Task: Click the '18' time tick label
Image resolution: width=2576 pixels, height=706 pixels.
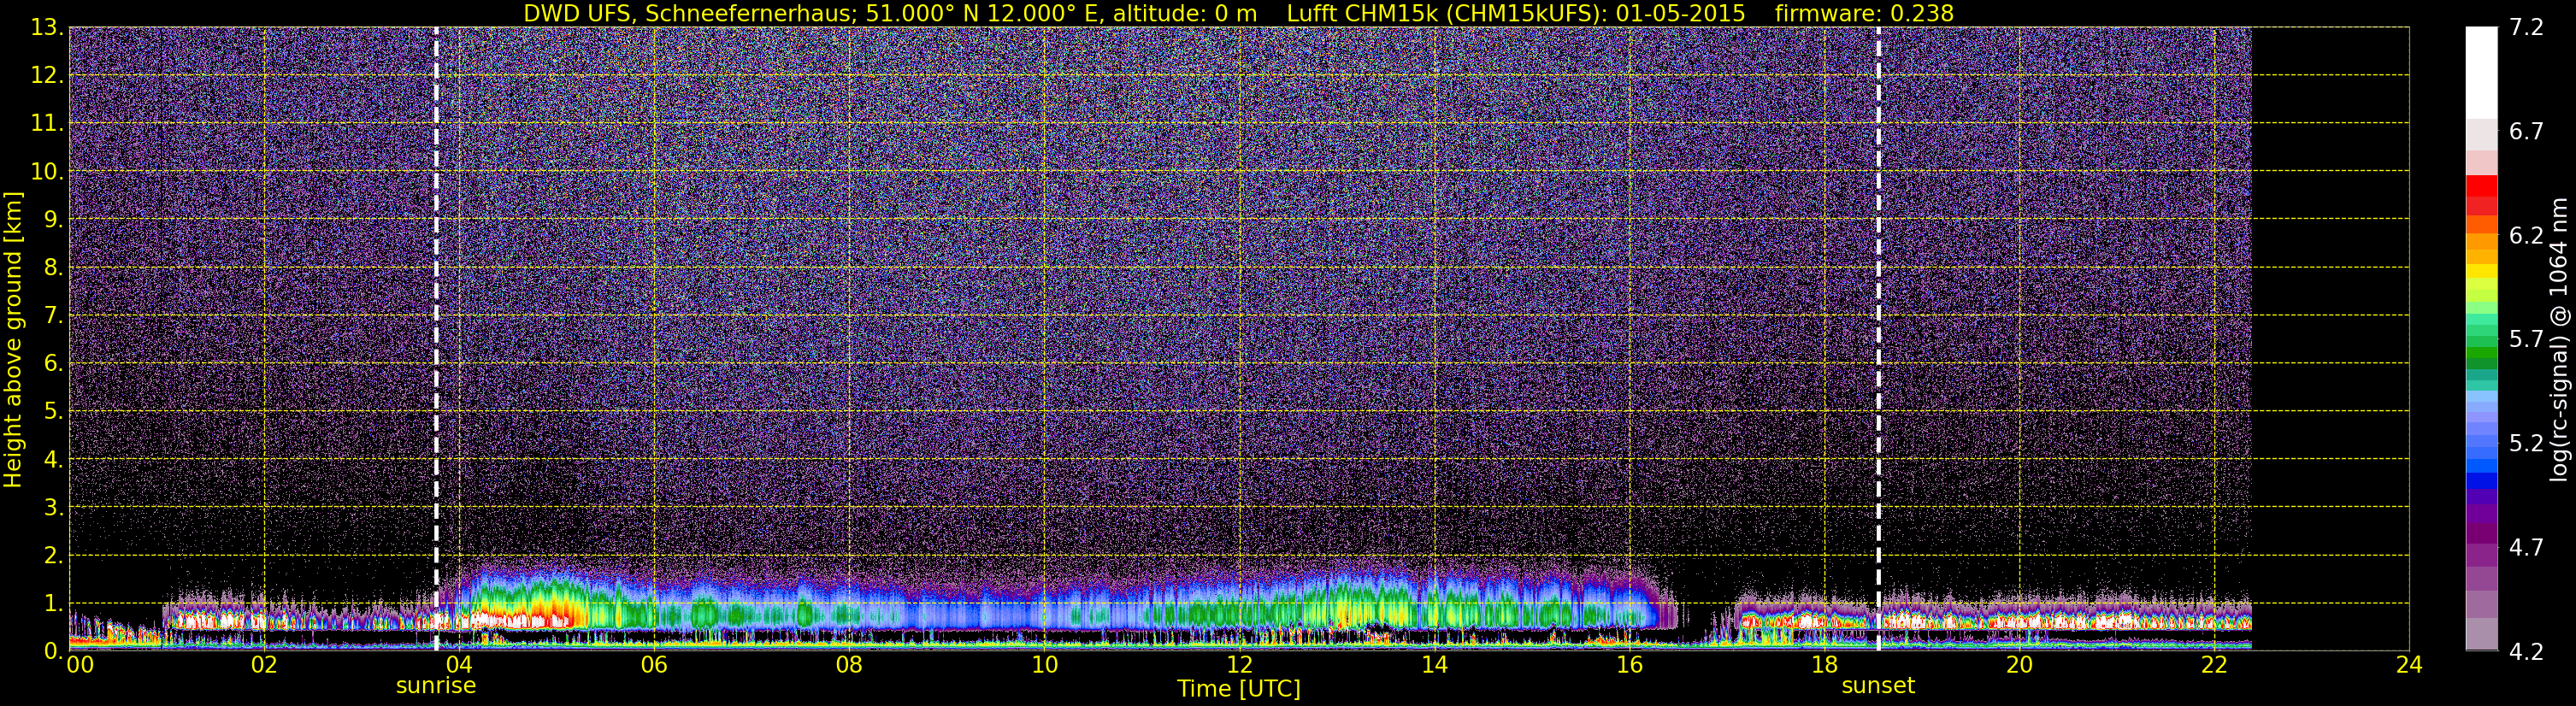Action: [1824, 665]
